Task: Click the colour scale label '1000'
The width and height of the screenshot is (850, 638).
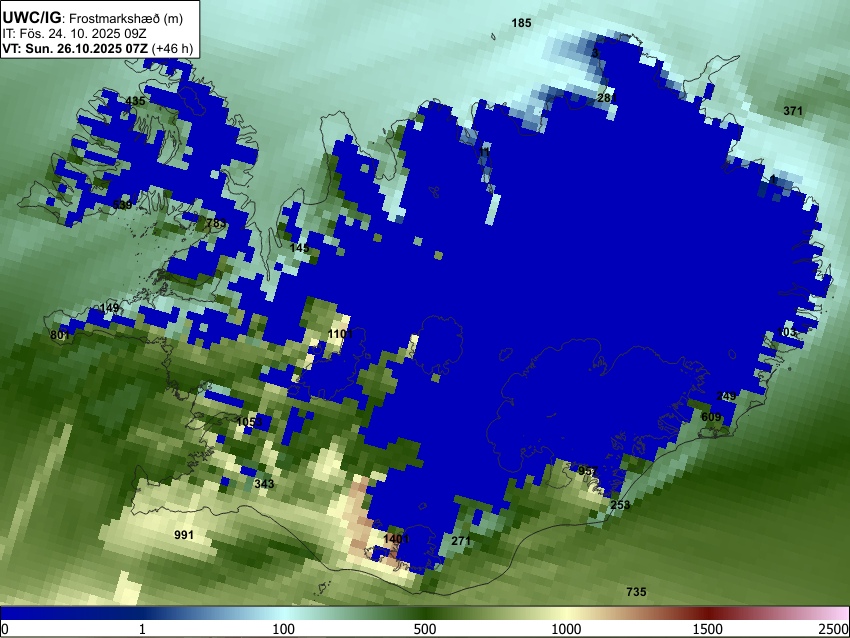Action: point(566,629)
